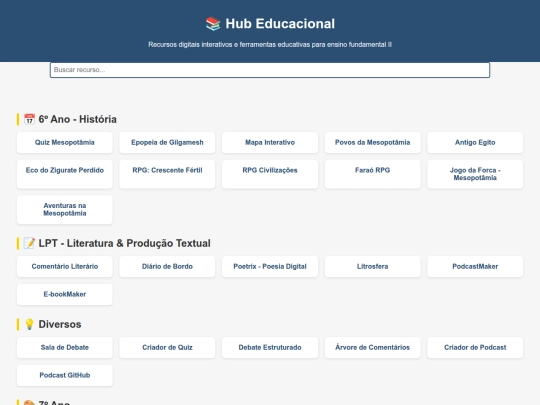Viewport: 540px width, 405px height.
Task: Select the Antigo Egito card
Action: (475, 143)
